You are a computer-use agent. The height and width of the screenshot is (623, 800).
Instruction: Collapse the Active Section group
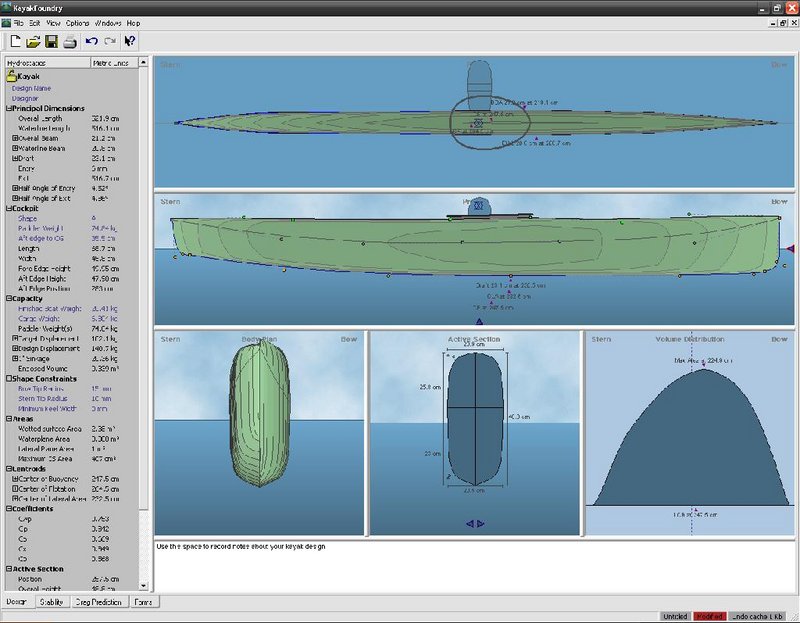tap(9, 568)
